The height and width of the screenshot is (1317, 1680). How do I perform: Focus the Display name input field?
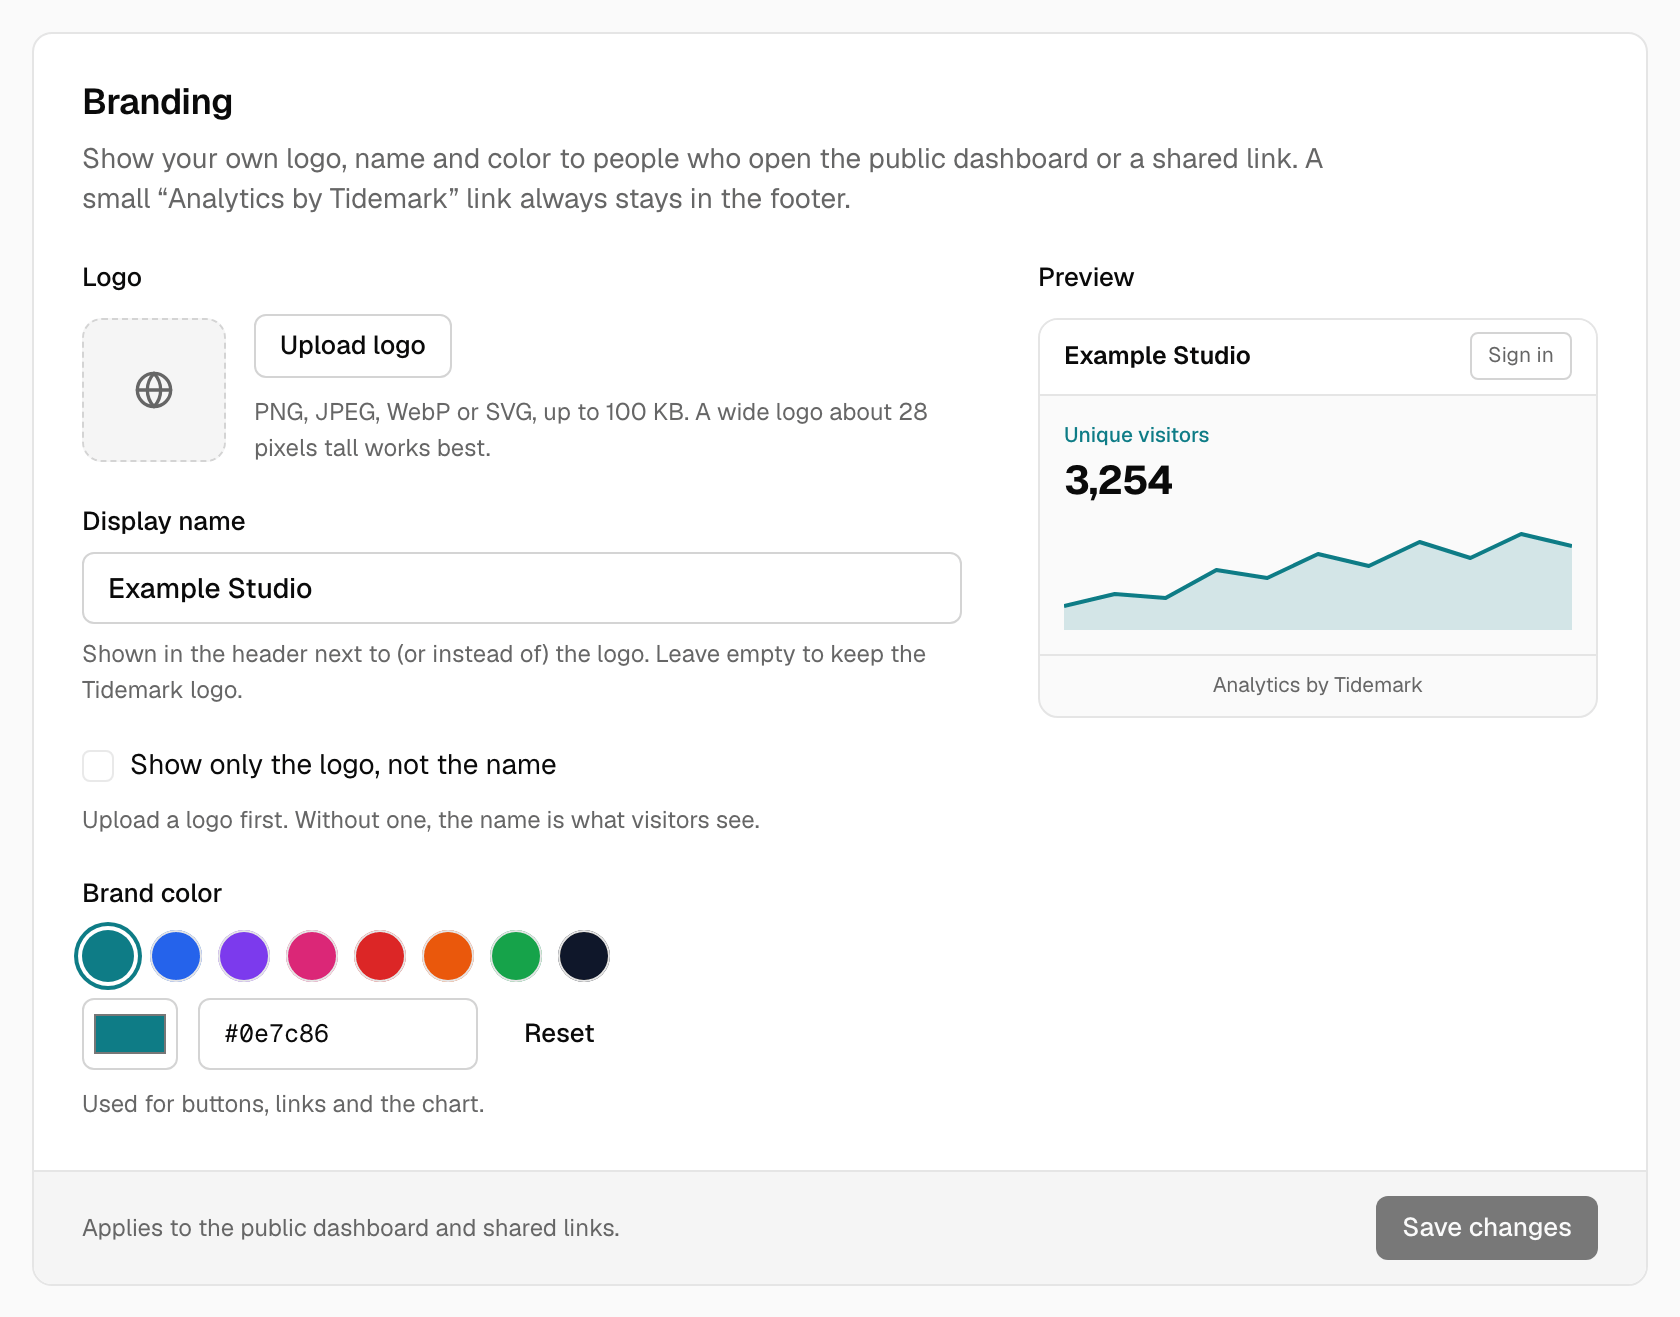(x=522, y=588)
